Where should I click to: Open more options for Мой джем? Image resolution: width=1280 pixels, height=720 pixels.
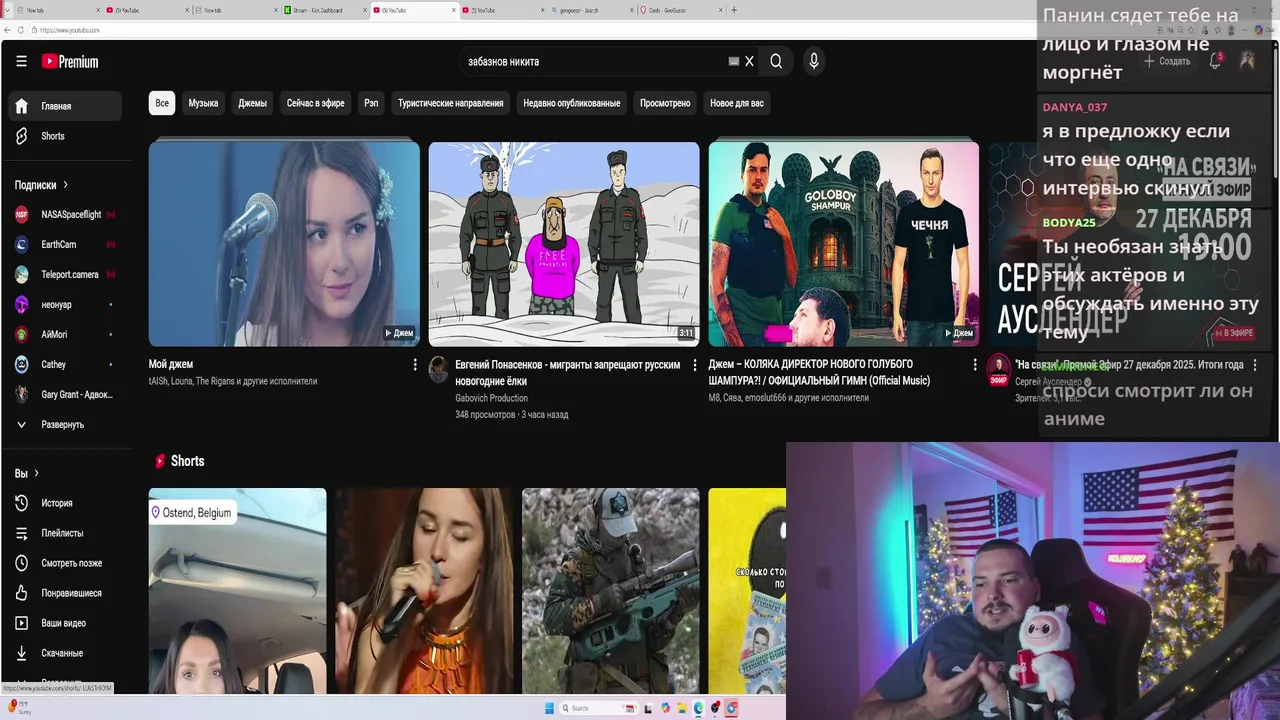pyautogui.click(x=415, y=365)
